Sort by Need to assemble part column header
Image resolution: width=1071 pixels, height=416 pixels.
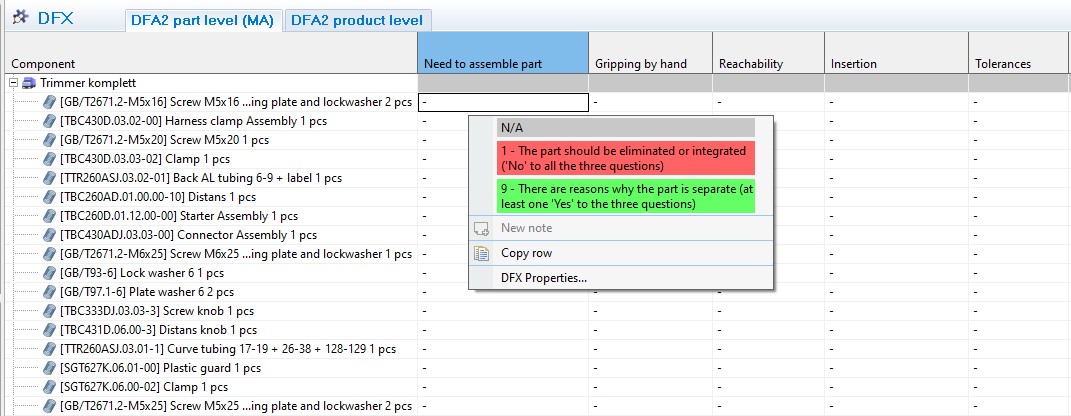point(502,64)
